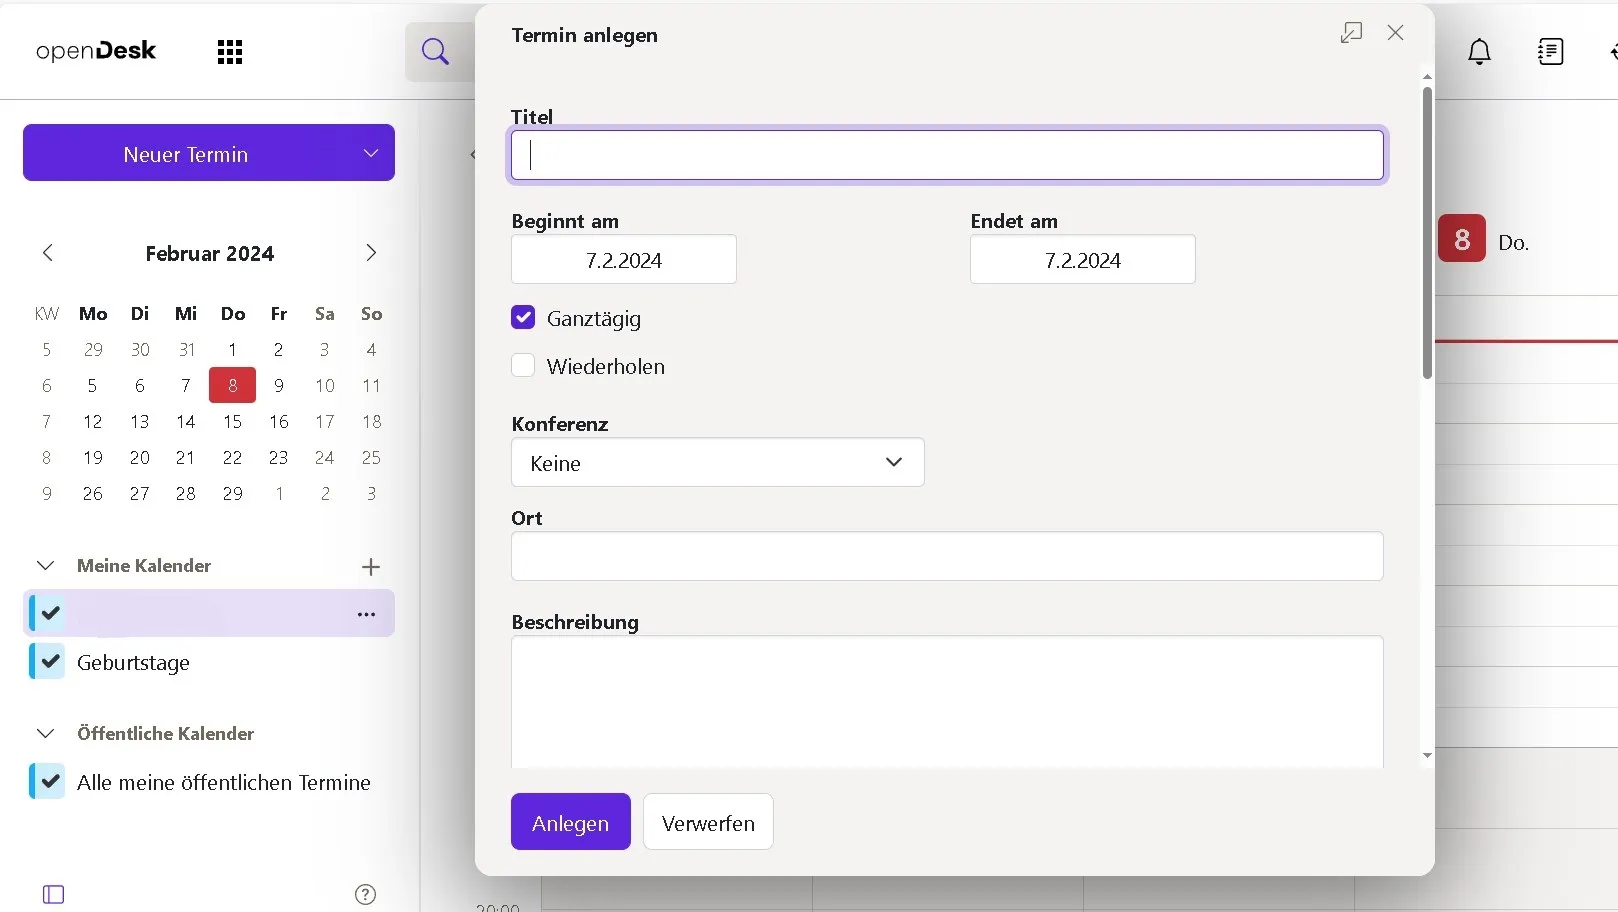Open the address book icon
1618x912 pixels.
coord(1550,52)
